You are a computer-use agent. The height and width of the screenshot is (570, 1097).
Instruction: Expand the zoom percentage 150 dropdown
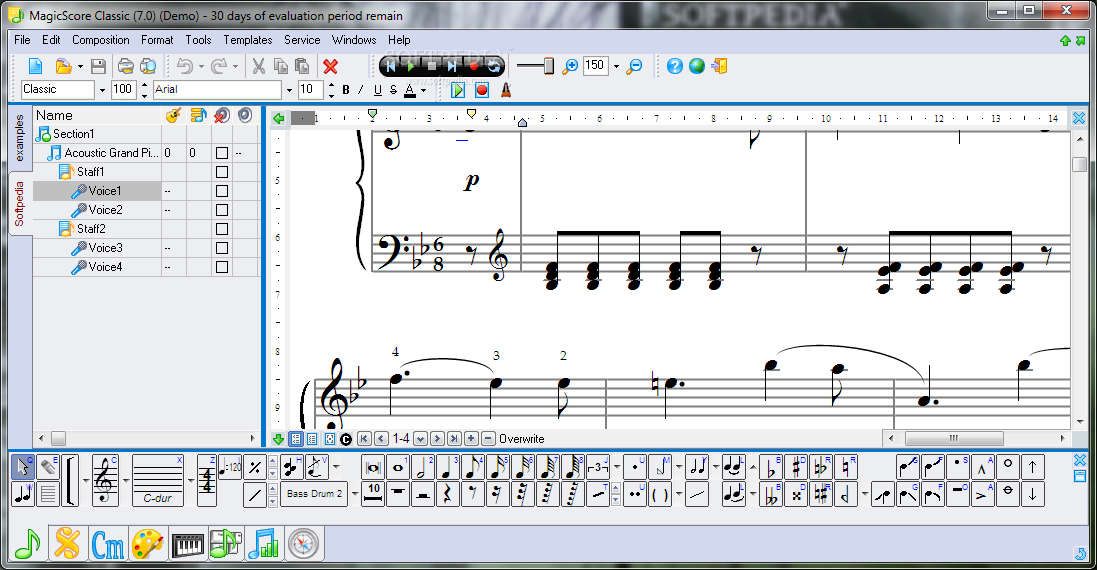[616, 66]
